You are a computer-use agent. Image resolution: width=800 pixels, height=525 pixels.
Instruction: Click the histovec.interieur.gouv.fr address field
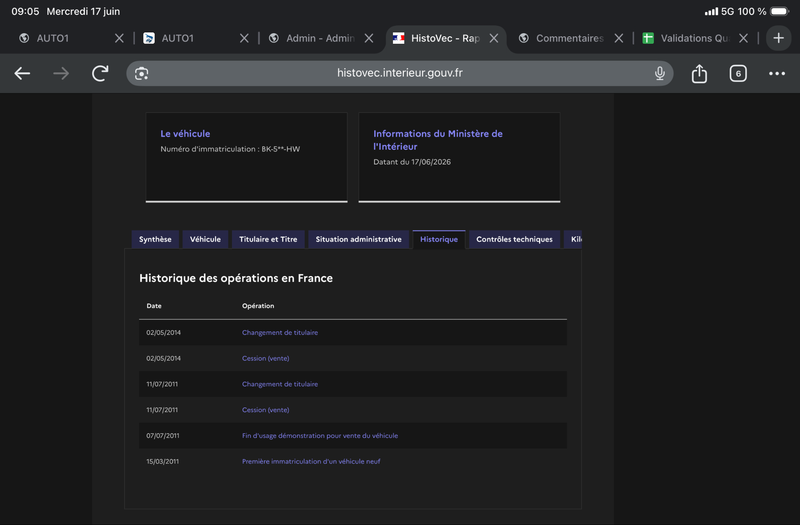pos(399,73)
